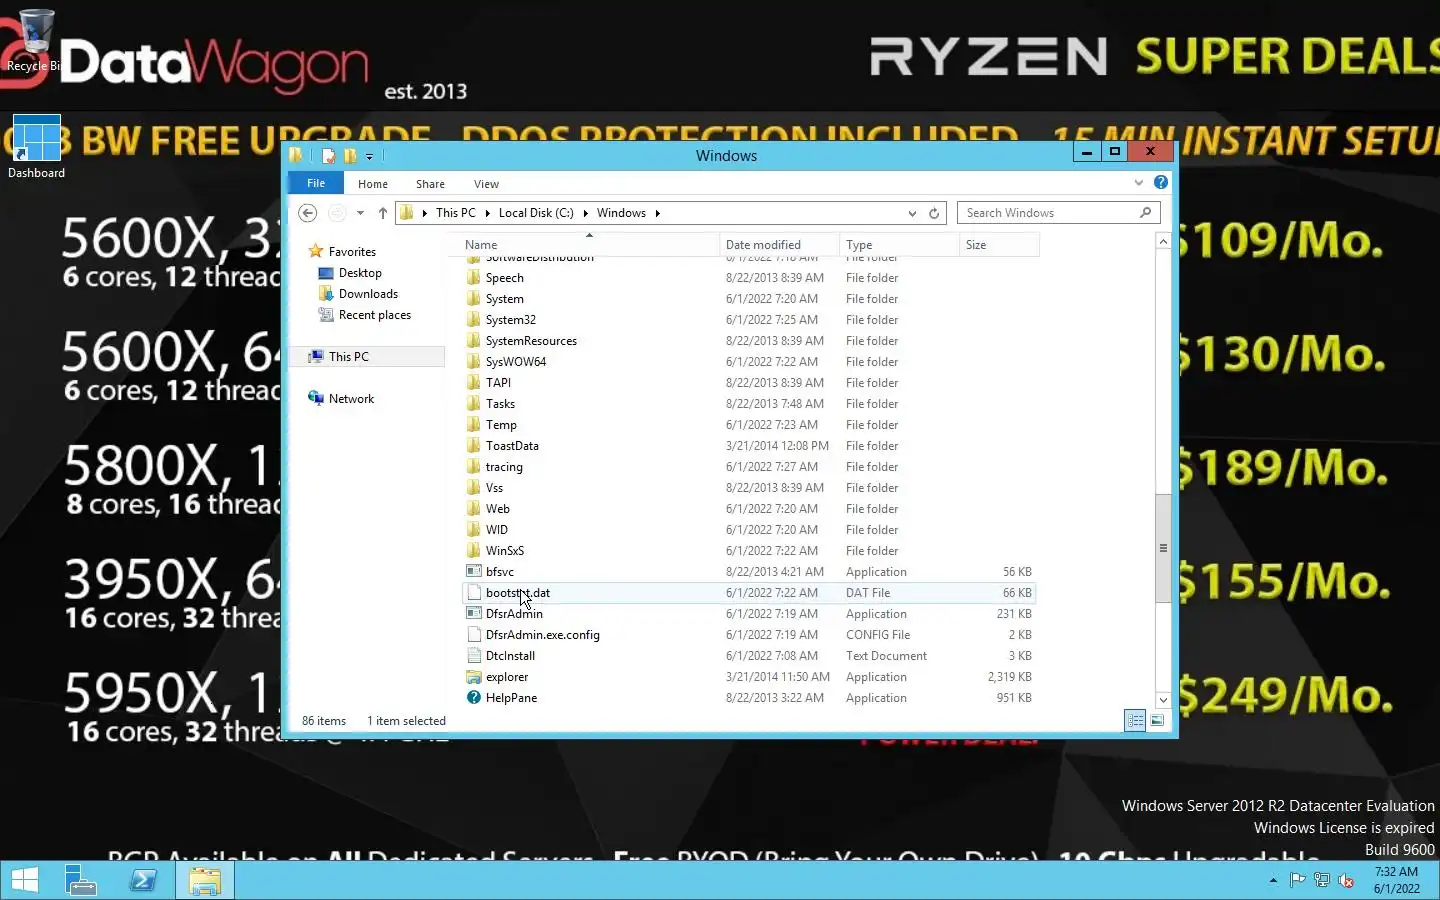Select This PC in the navigation pane
The height and width of the screenshot is (900, 1440).
coord(348,357)
